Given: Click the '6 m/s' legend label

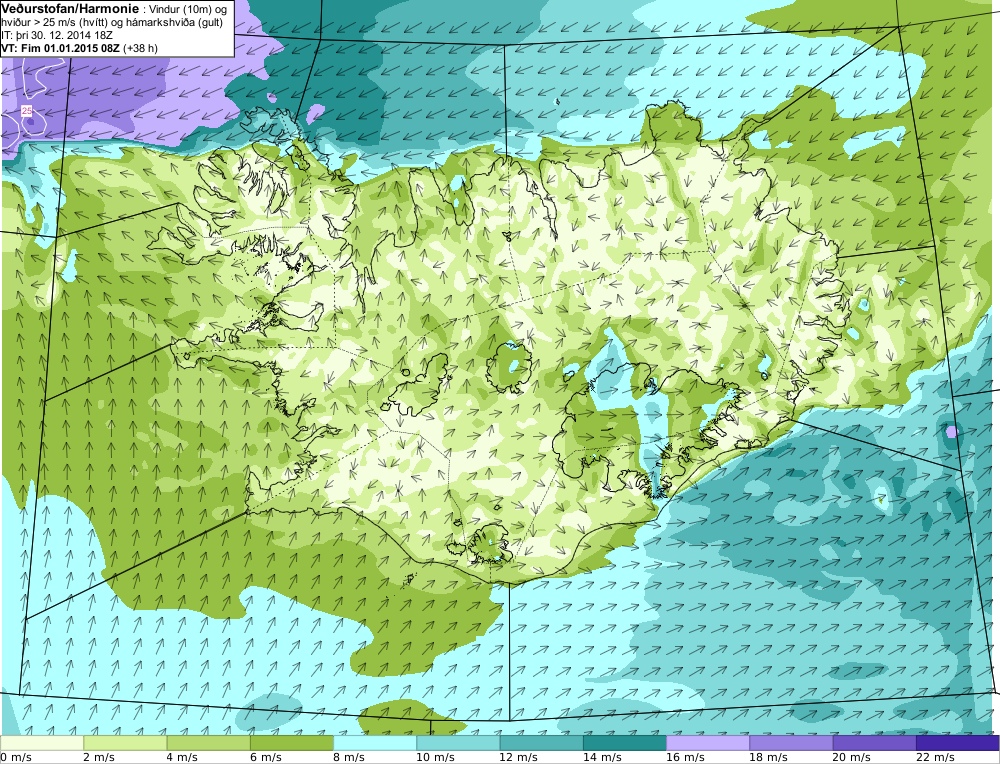Looking at the screenshot, I should pyautogui.click(x=266, y=757).
